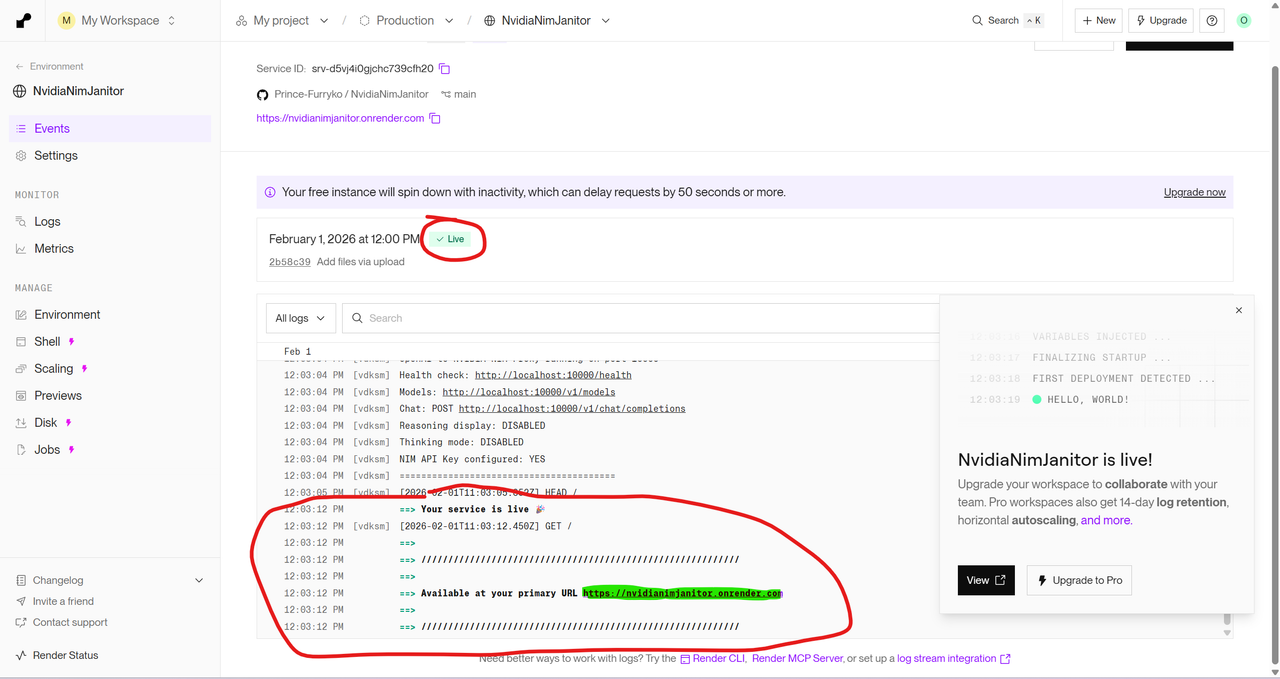
Task: Click Upgrade now link
Action: pyautogui.click(x=1194, y=192)
